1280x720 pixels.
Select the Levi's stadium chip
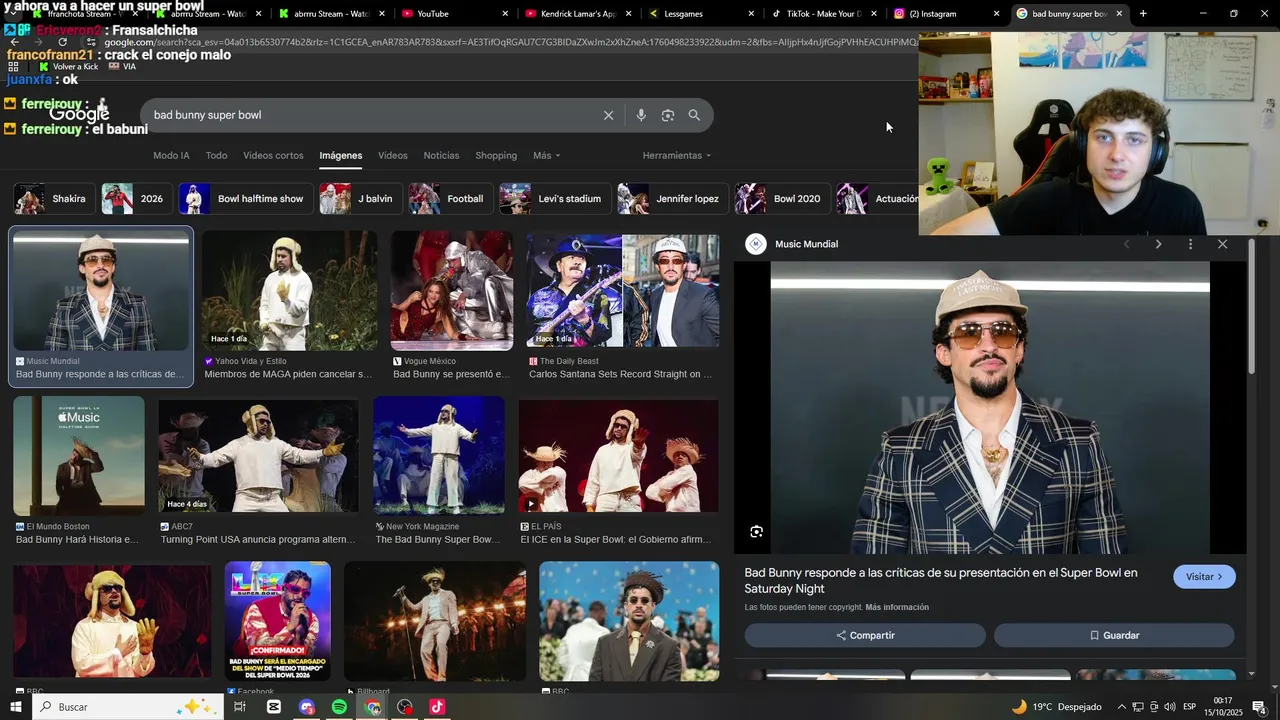tap(554, 199)
